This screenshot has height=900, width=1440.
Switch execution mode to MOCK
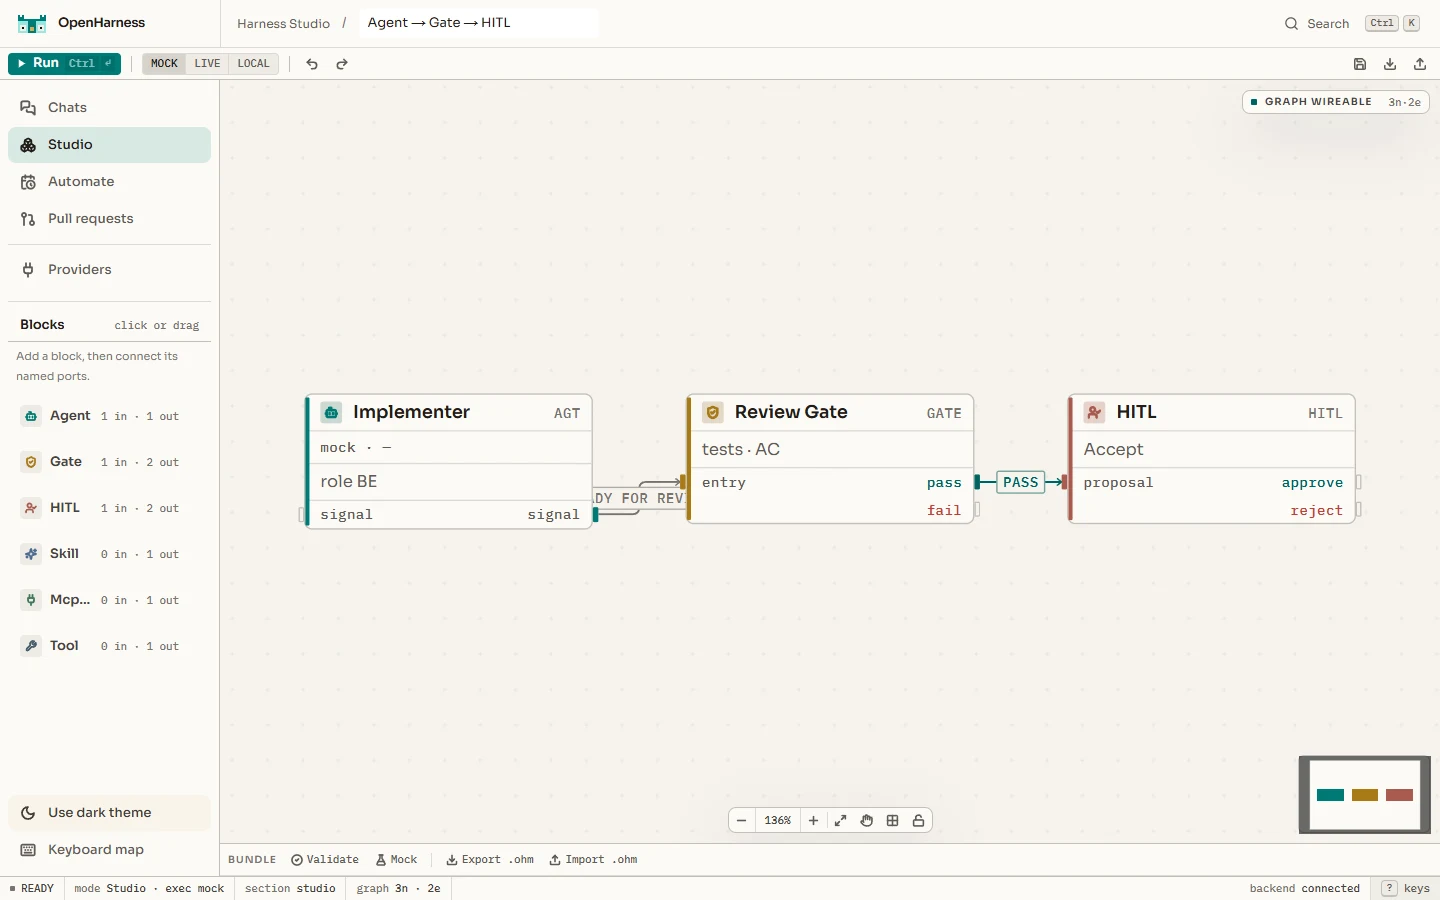164,64
